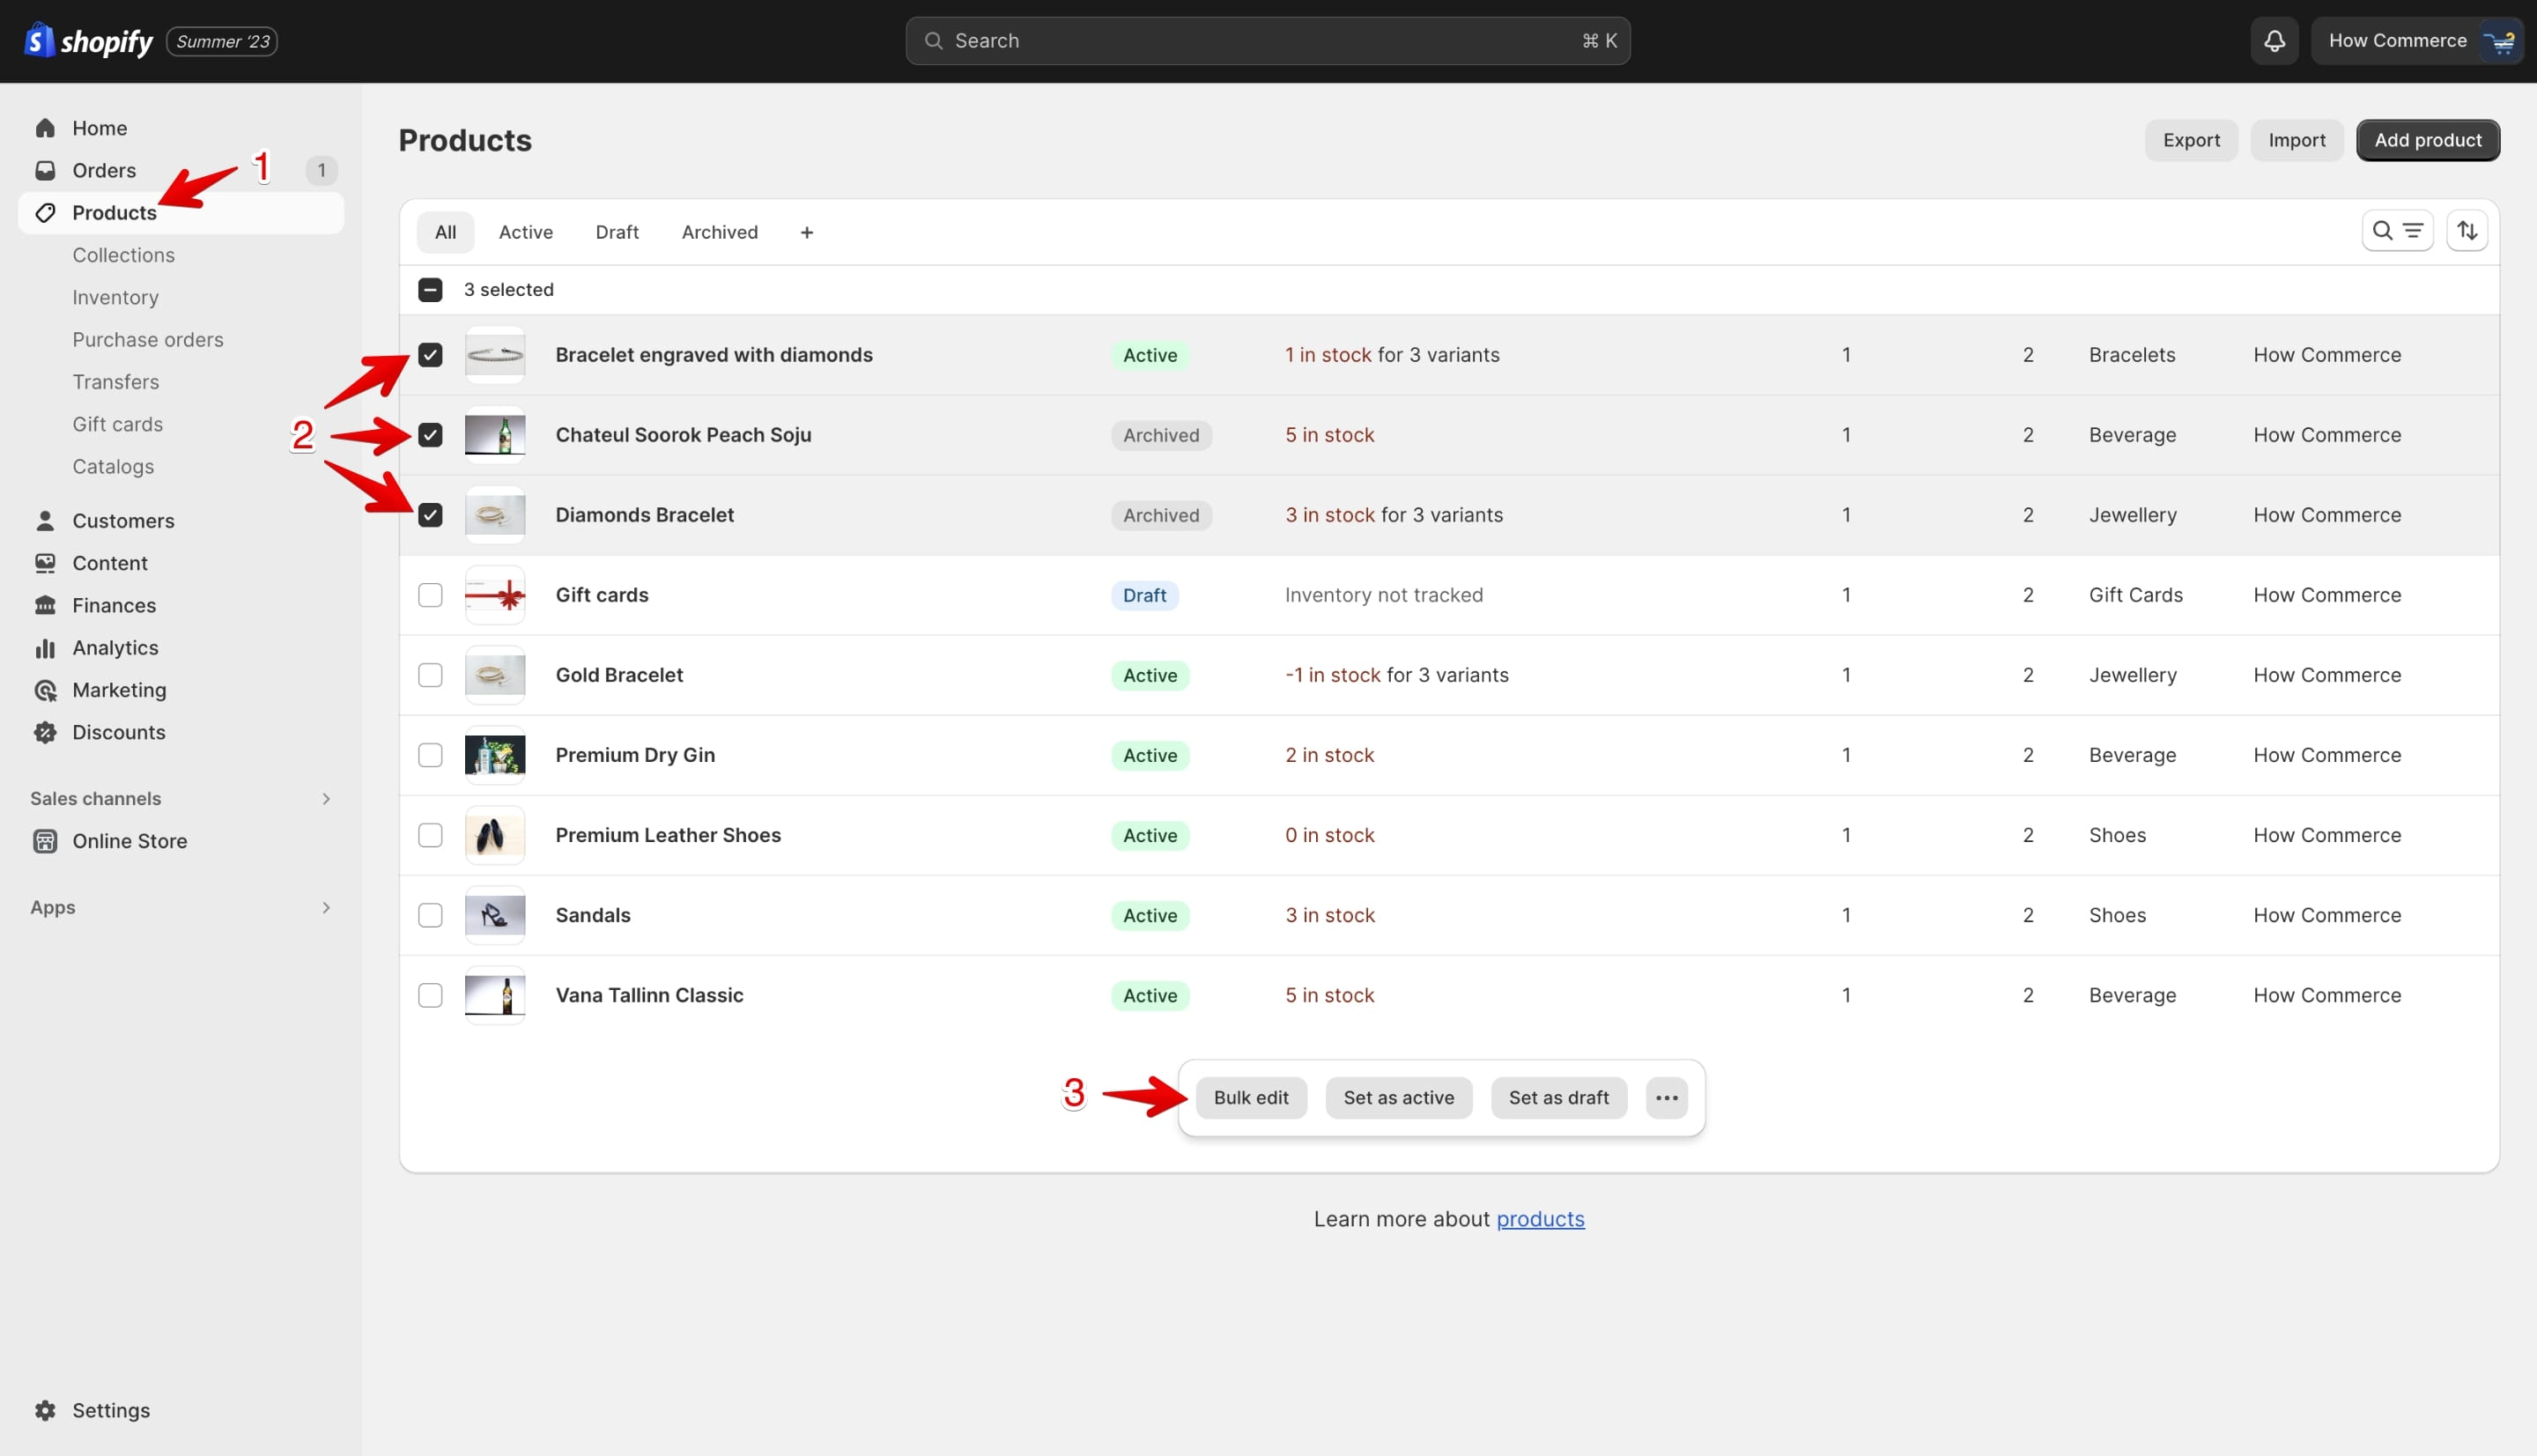Click the Summer '23 badge
The width and height of the screenshot is (2537, 1456).
click(222, 41)
